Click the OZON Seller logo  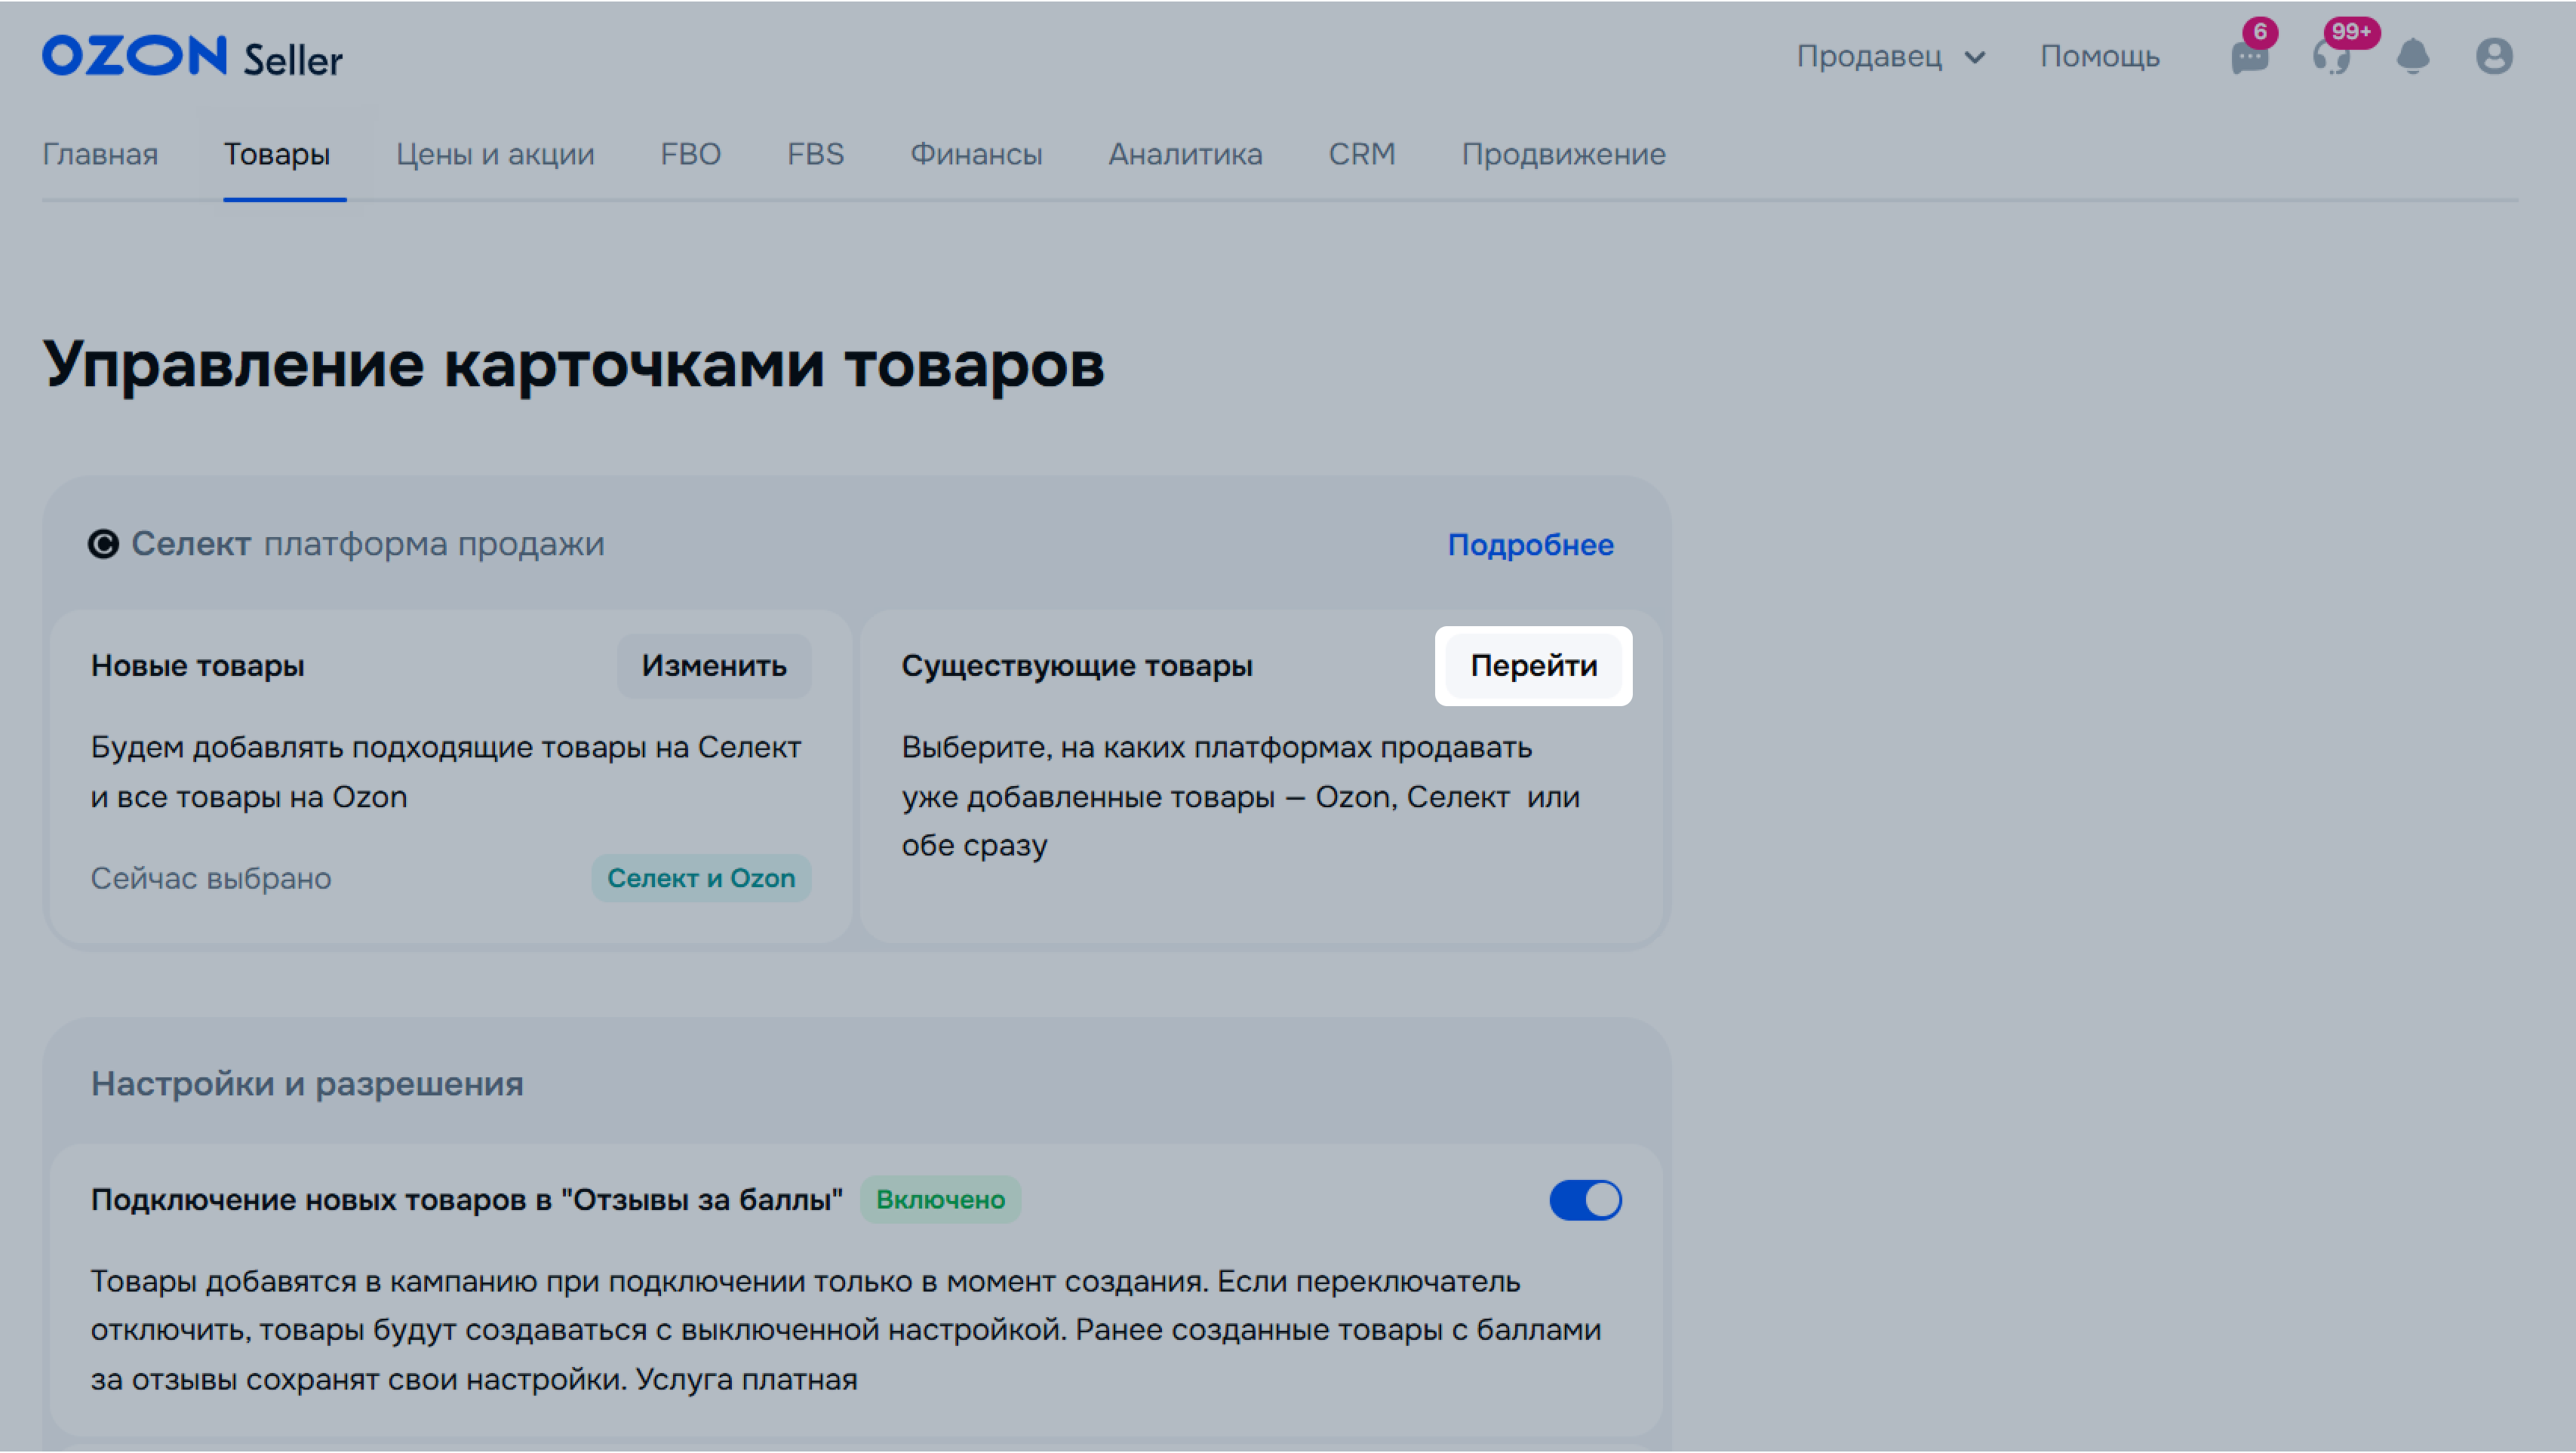coord(192,56)
